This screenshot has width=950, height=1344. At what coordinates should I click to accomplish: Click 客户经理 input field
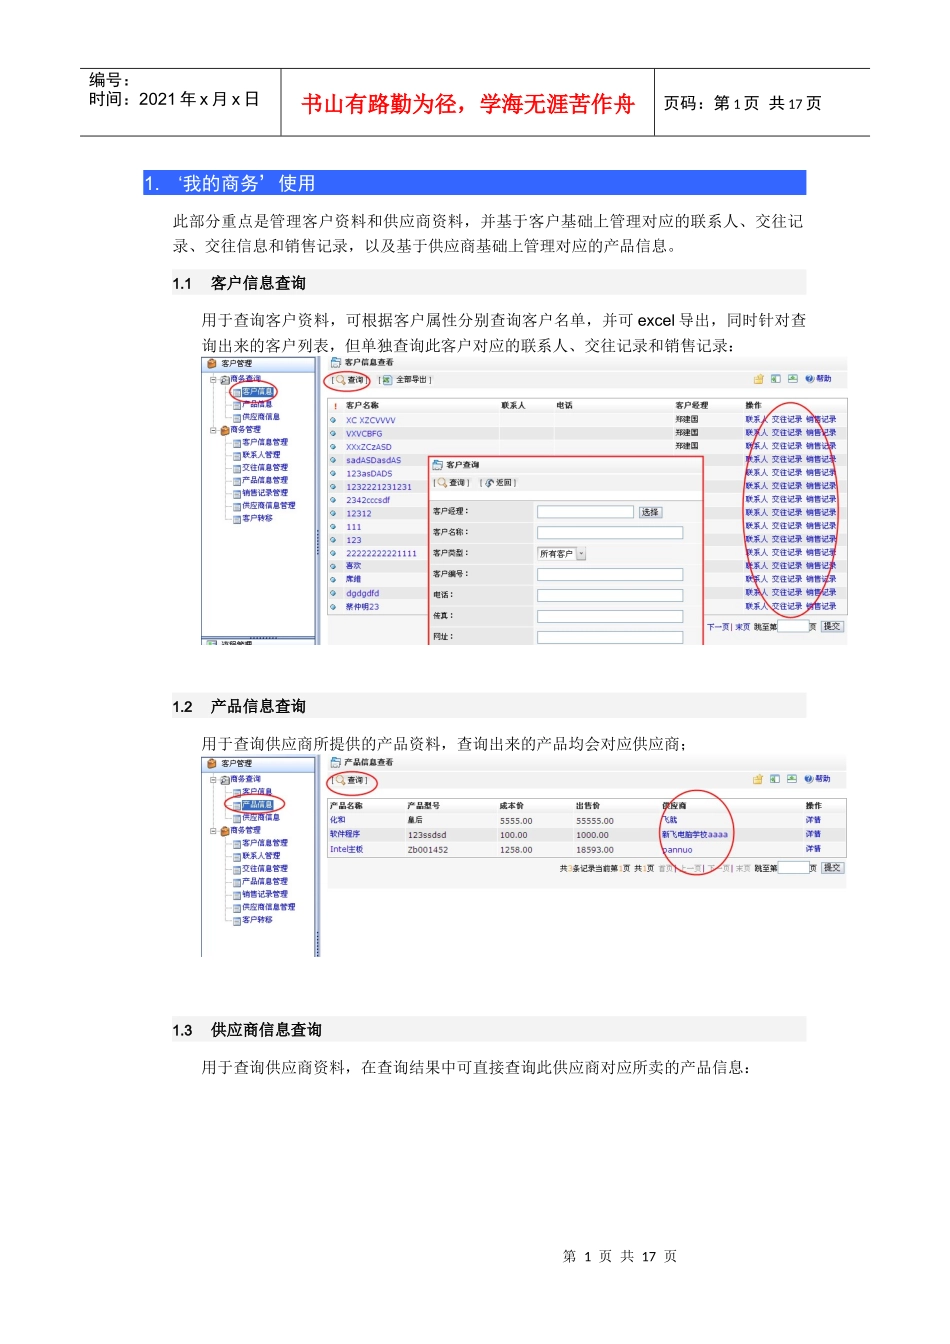585,512
